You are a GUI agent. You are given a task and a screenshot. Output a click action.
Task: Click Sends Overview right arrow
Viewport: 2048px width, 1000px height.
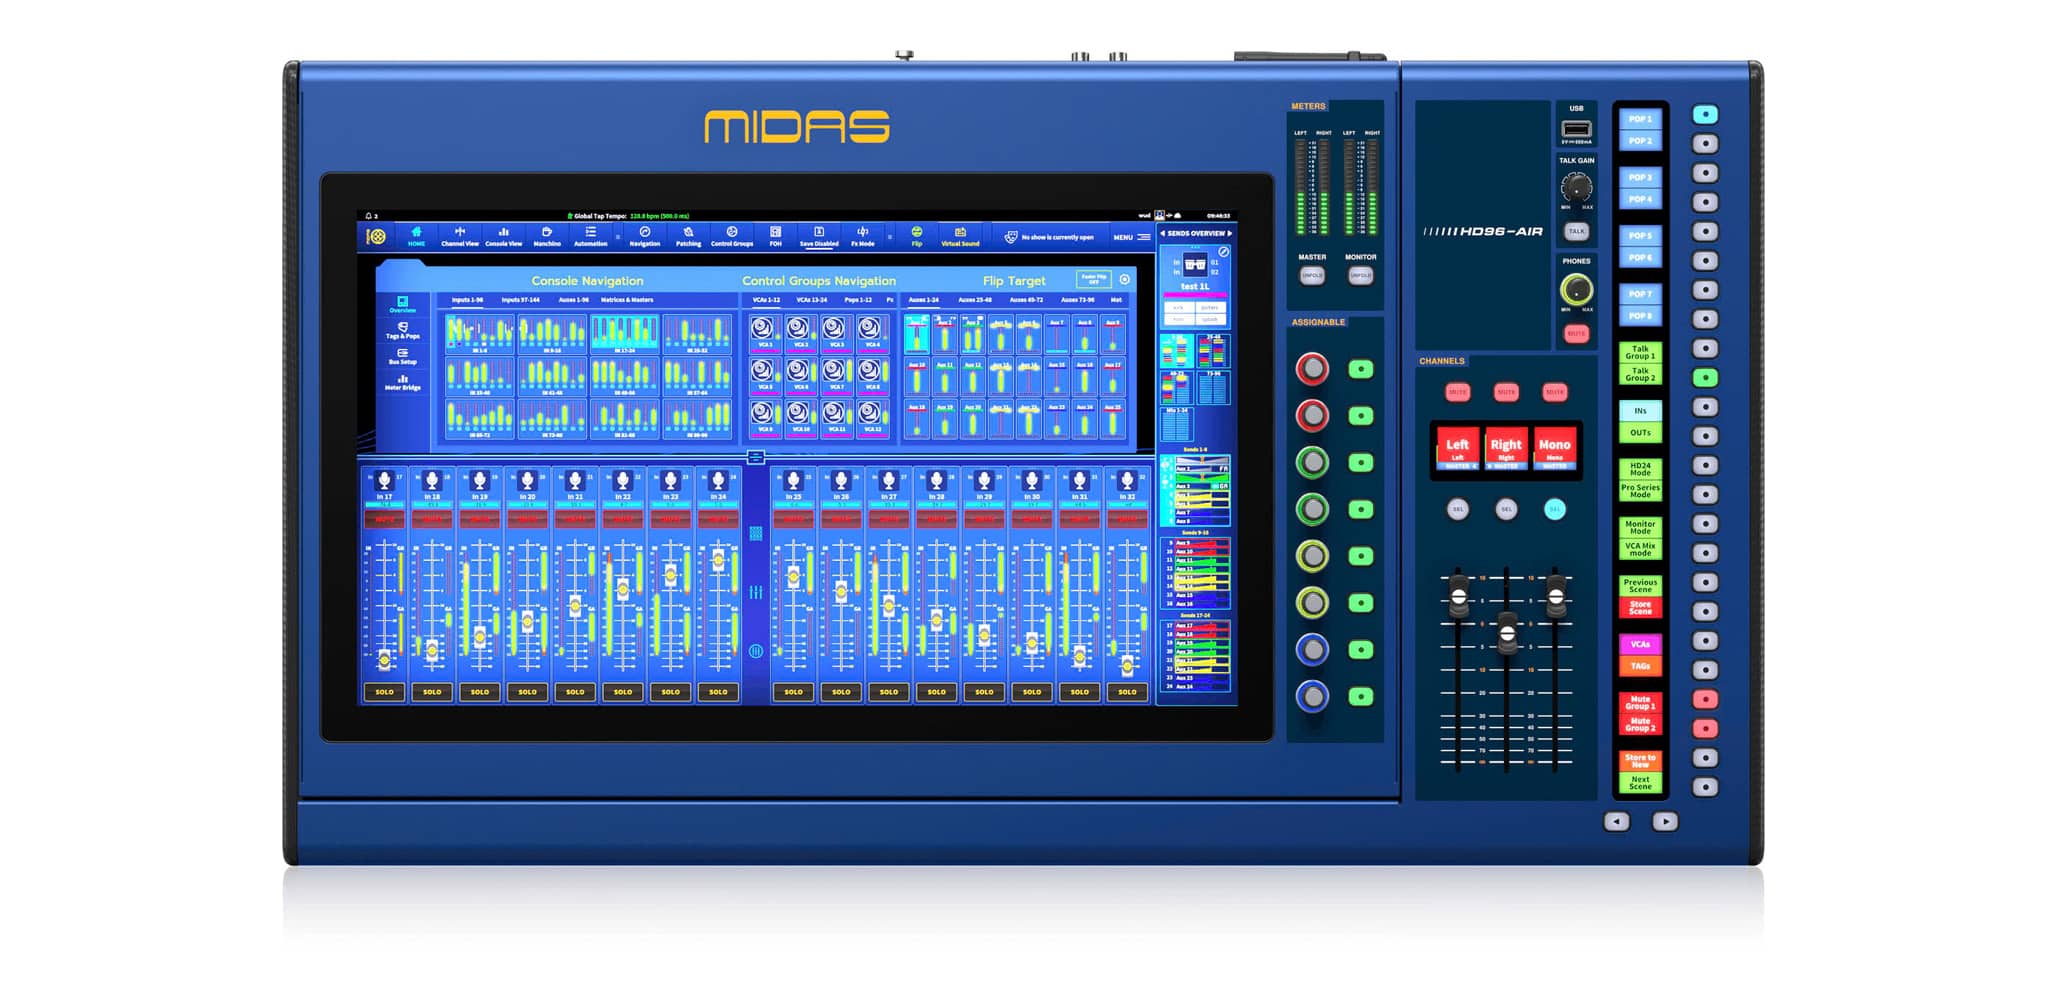click(1229, 233)
